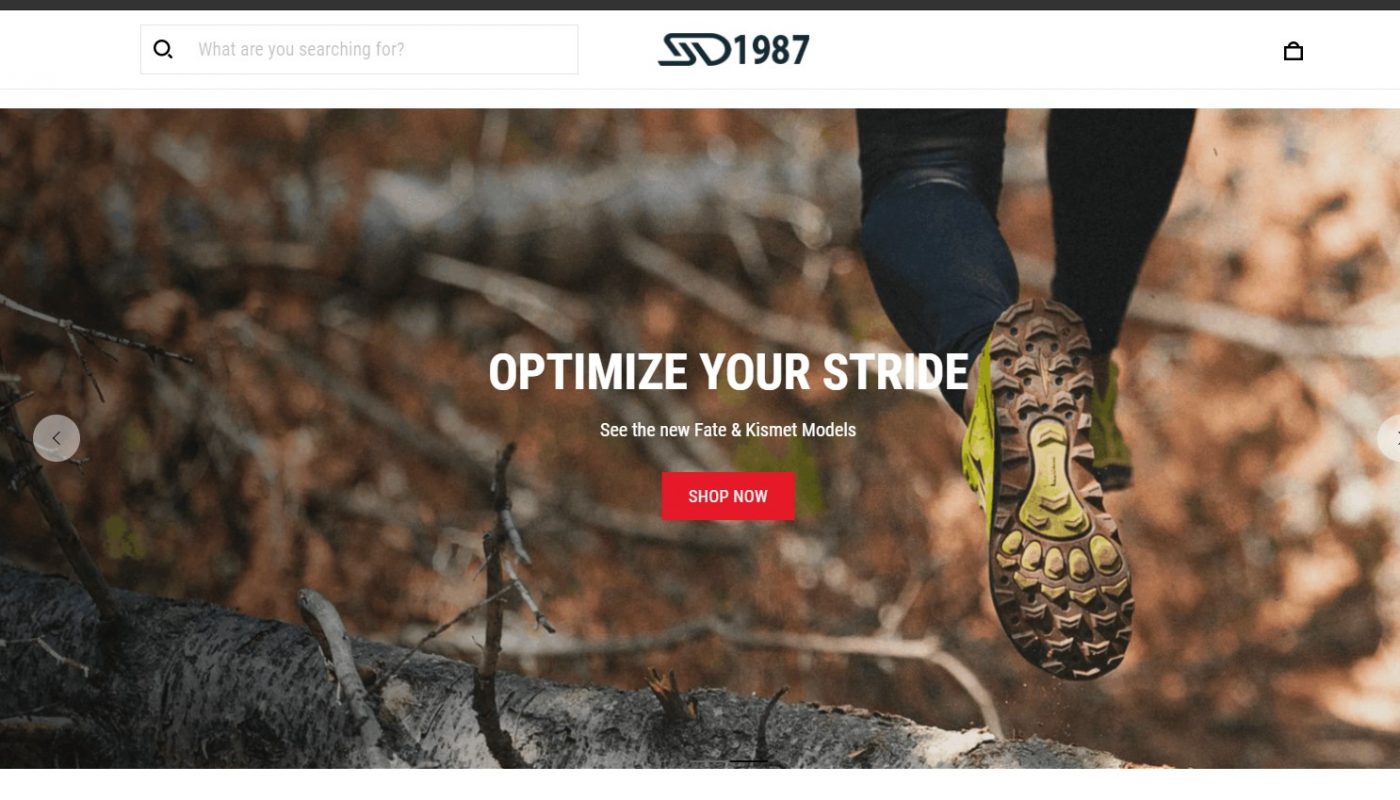
Task: Select the first grey slide indicator bar
Action: [709, 761]
